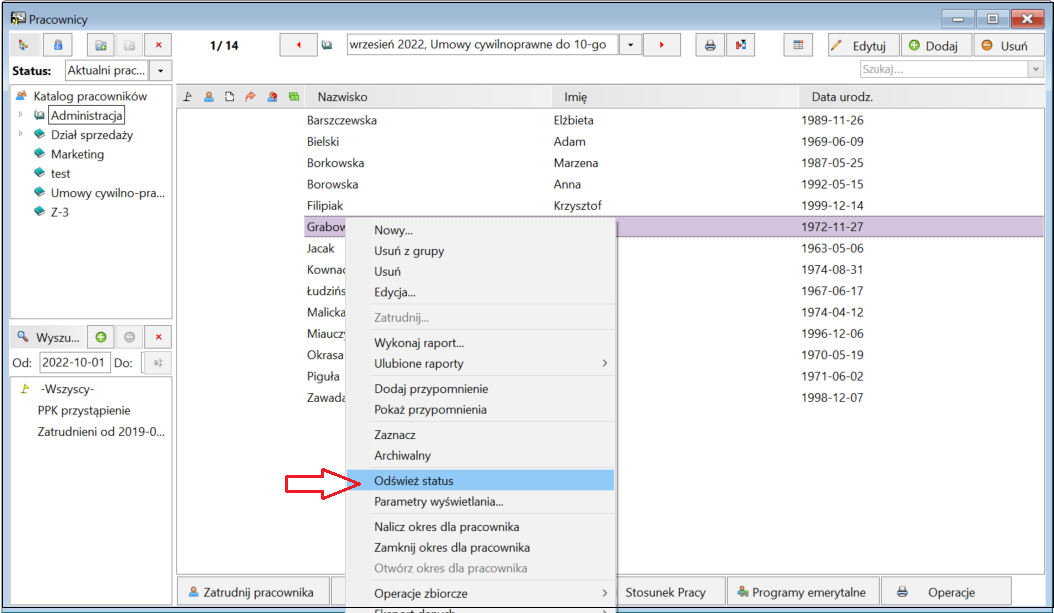Select Archiwalny menu entry
1054x613 pixels.
[x=480, y=456]
